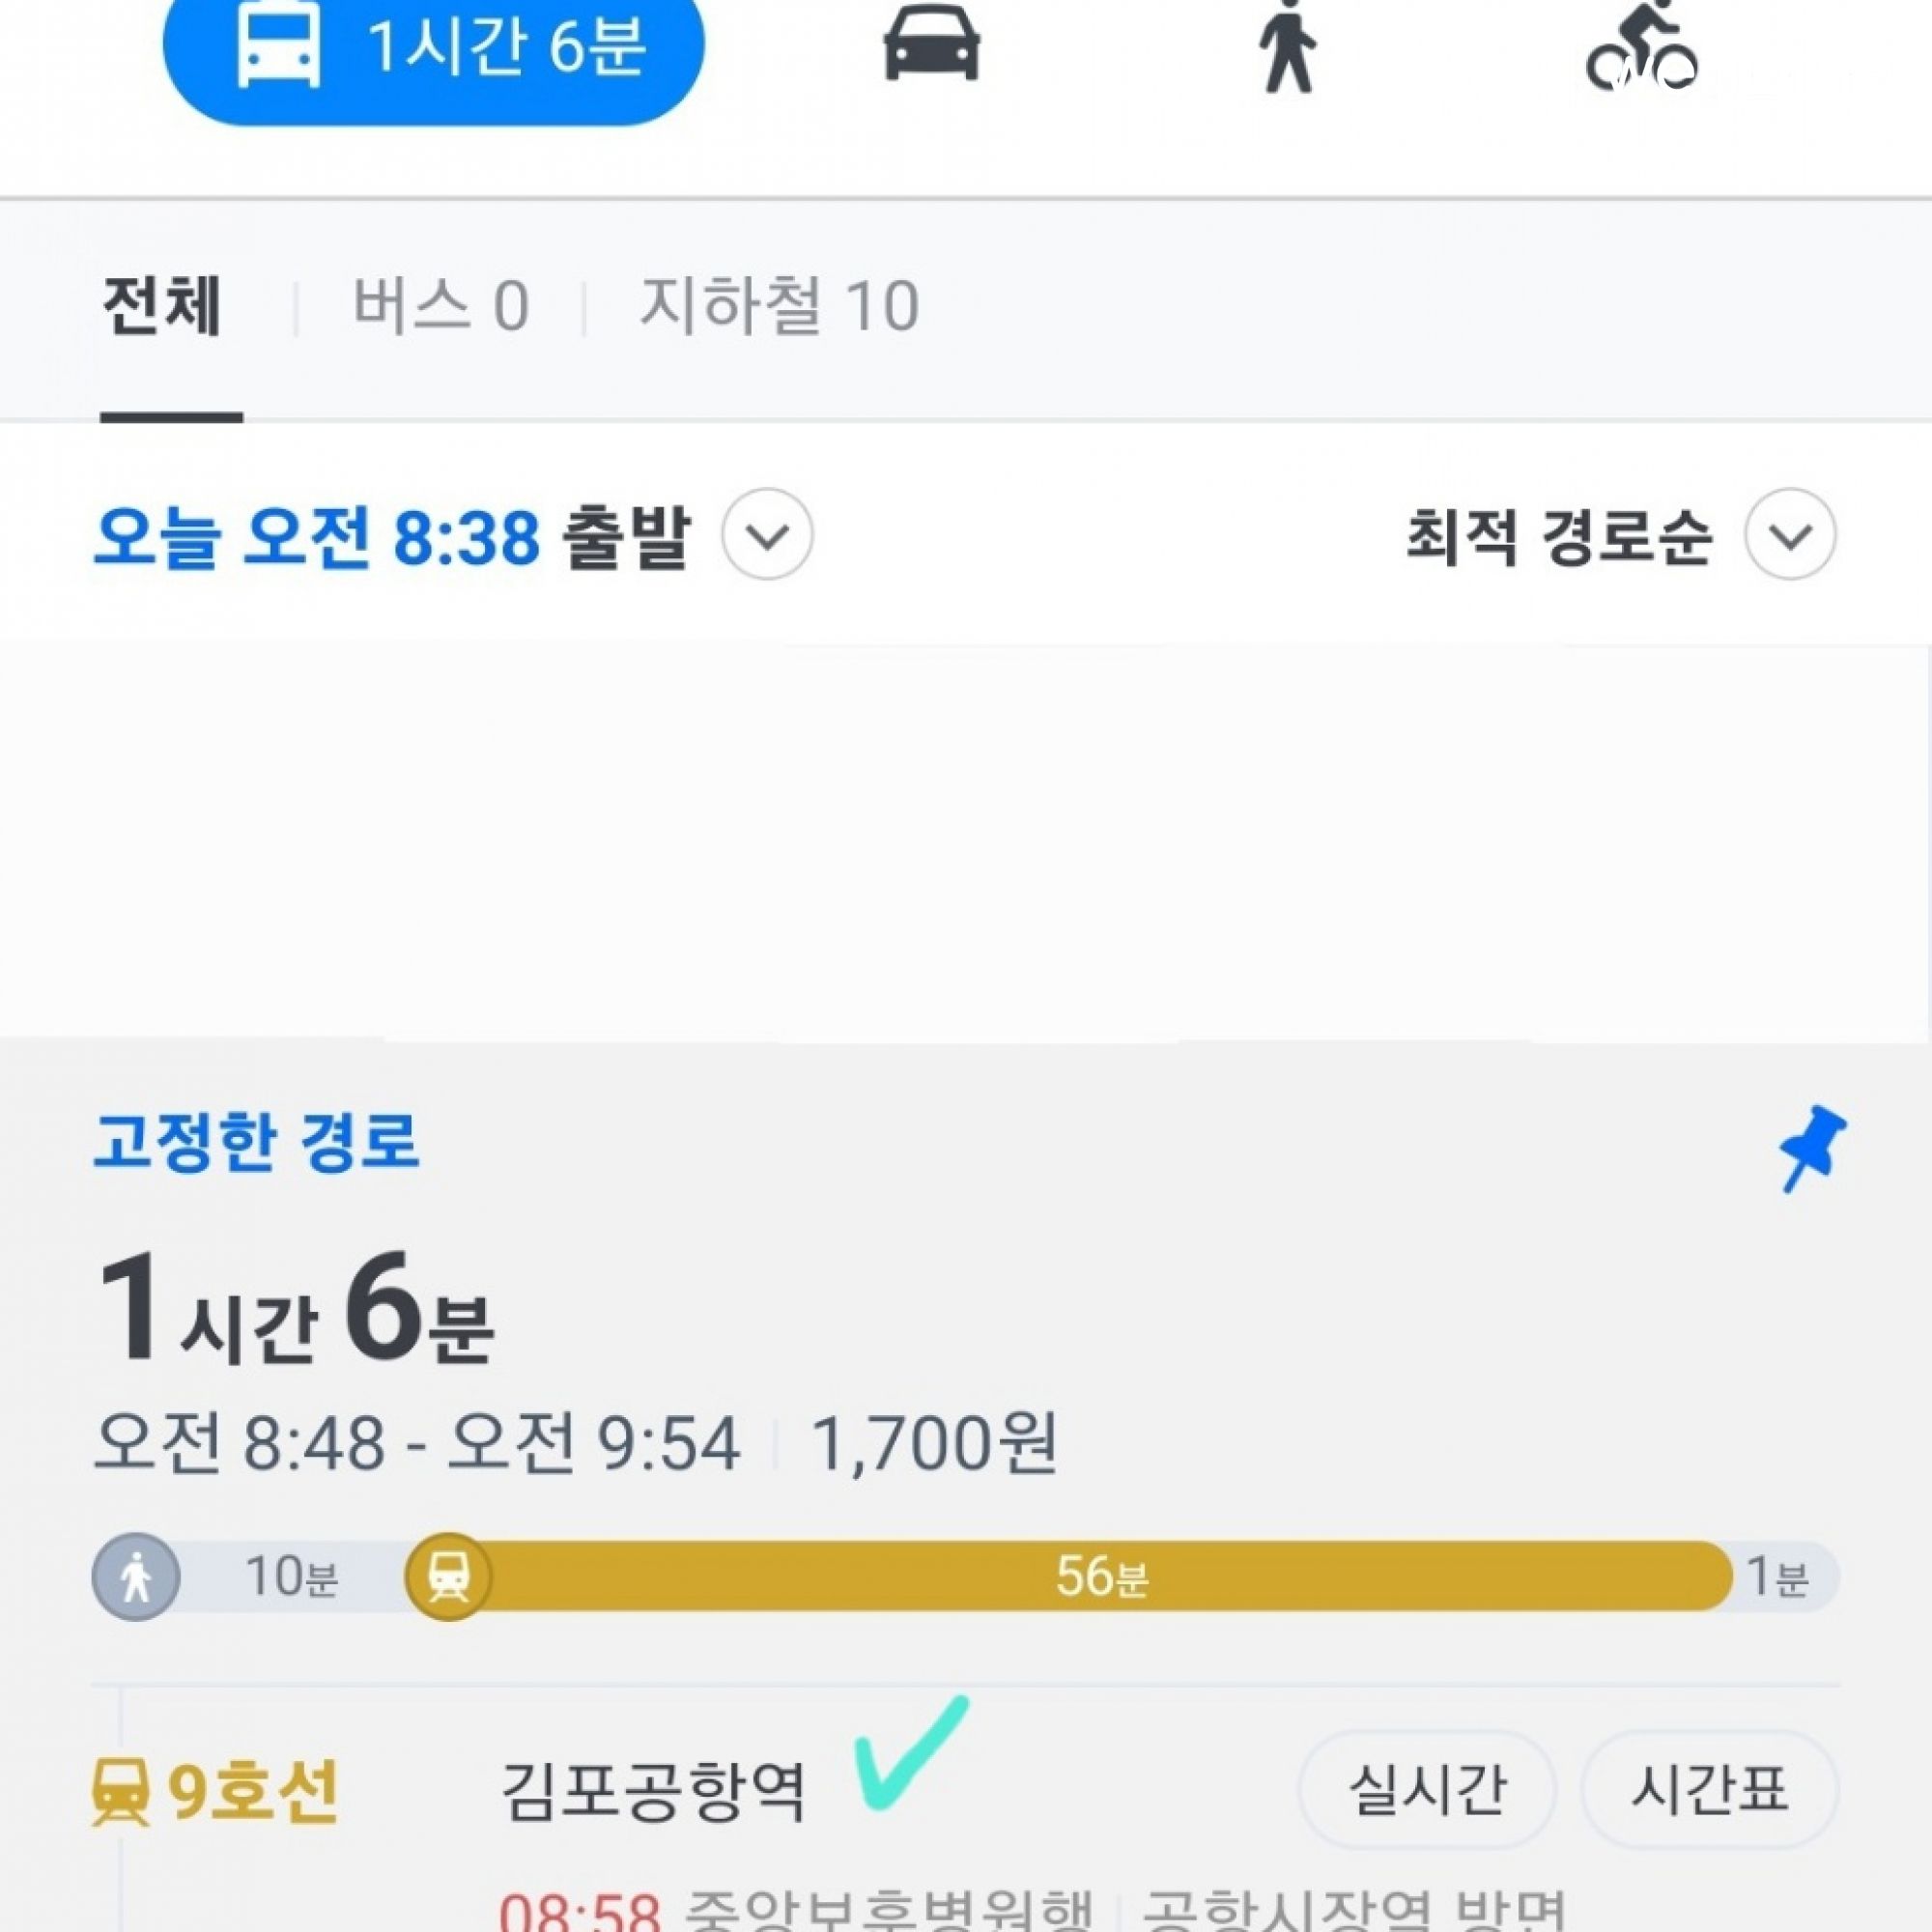The image size is (1932, 1932).
Task: Switch to car driving directions
Action: click(x=931, y=45)
